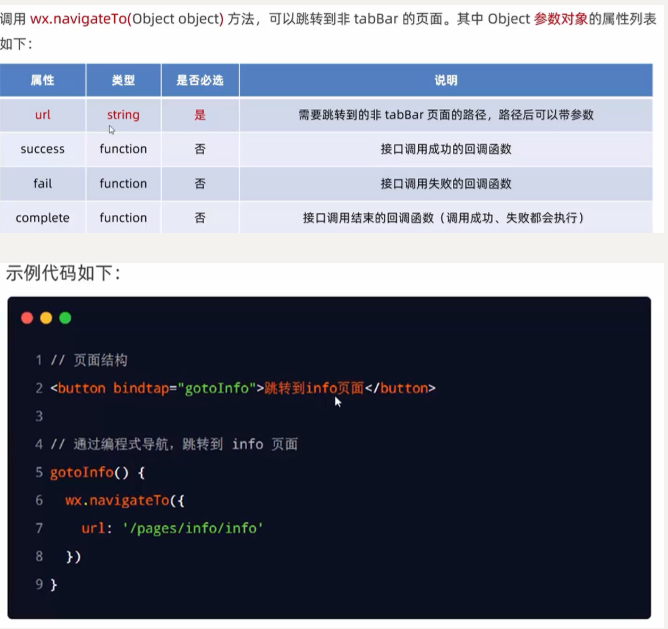Screen dimensions: 668x629
Task: Click 否 in the complete row
Action: (x=200, y=218)
